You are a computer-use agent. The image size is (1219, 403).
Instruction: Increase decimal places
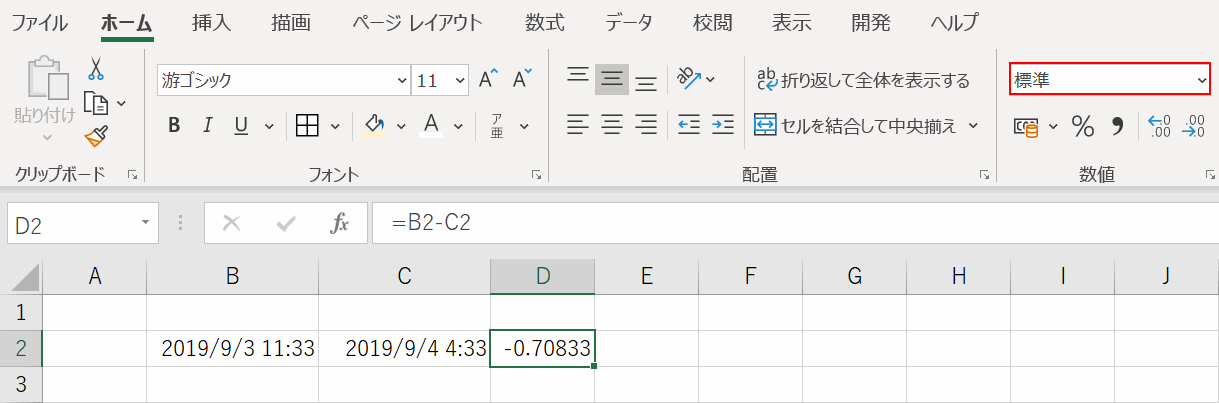[x=1160, y=126]
